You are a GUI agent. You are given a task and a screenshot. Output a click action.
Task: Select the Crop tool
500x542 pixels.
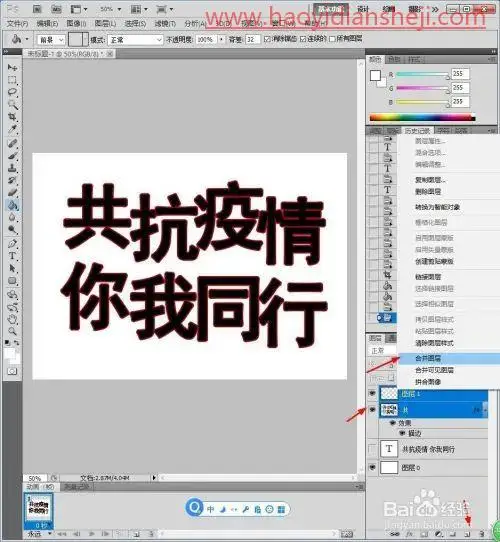pos(12,117)
